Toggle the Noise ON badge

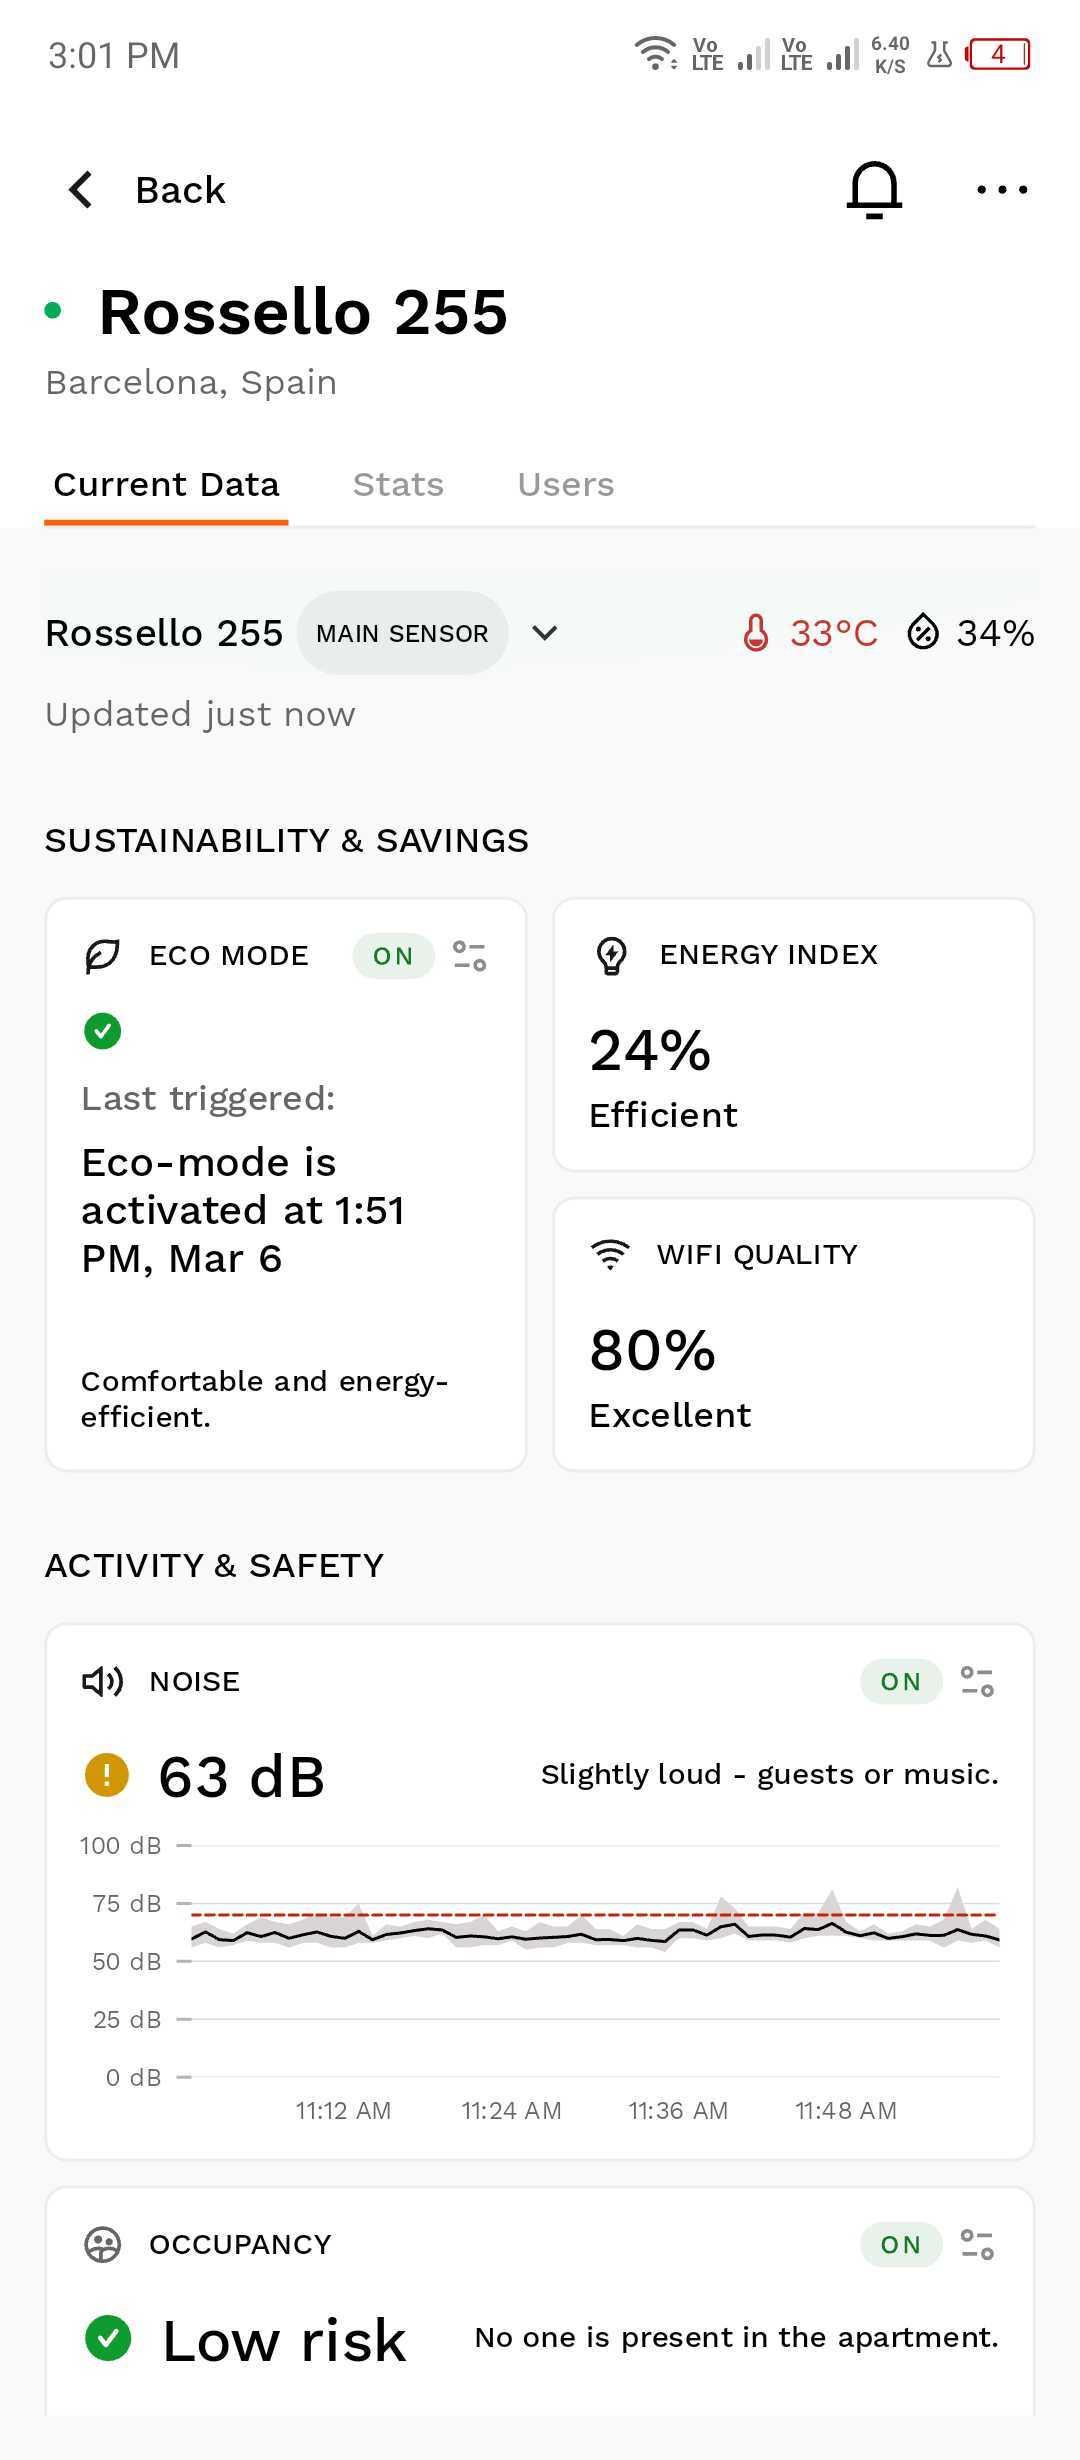click(901, 1681)
